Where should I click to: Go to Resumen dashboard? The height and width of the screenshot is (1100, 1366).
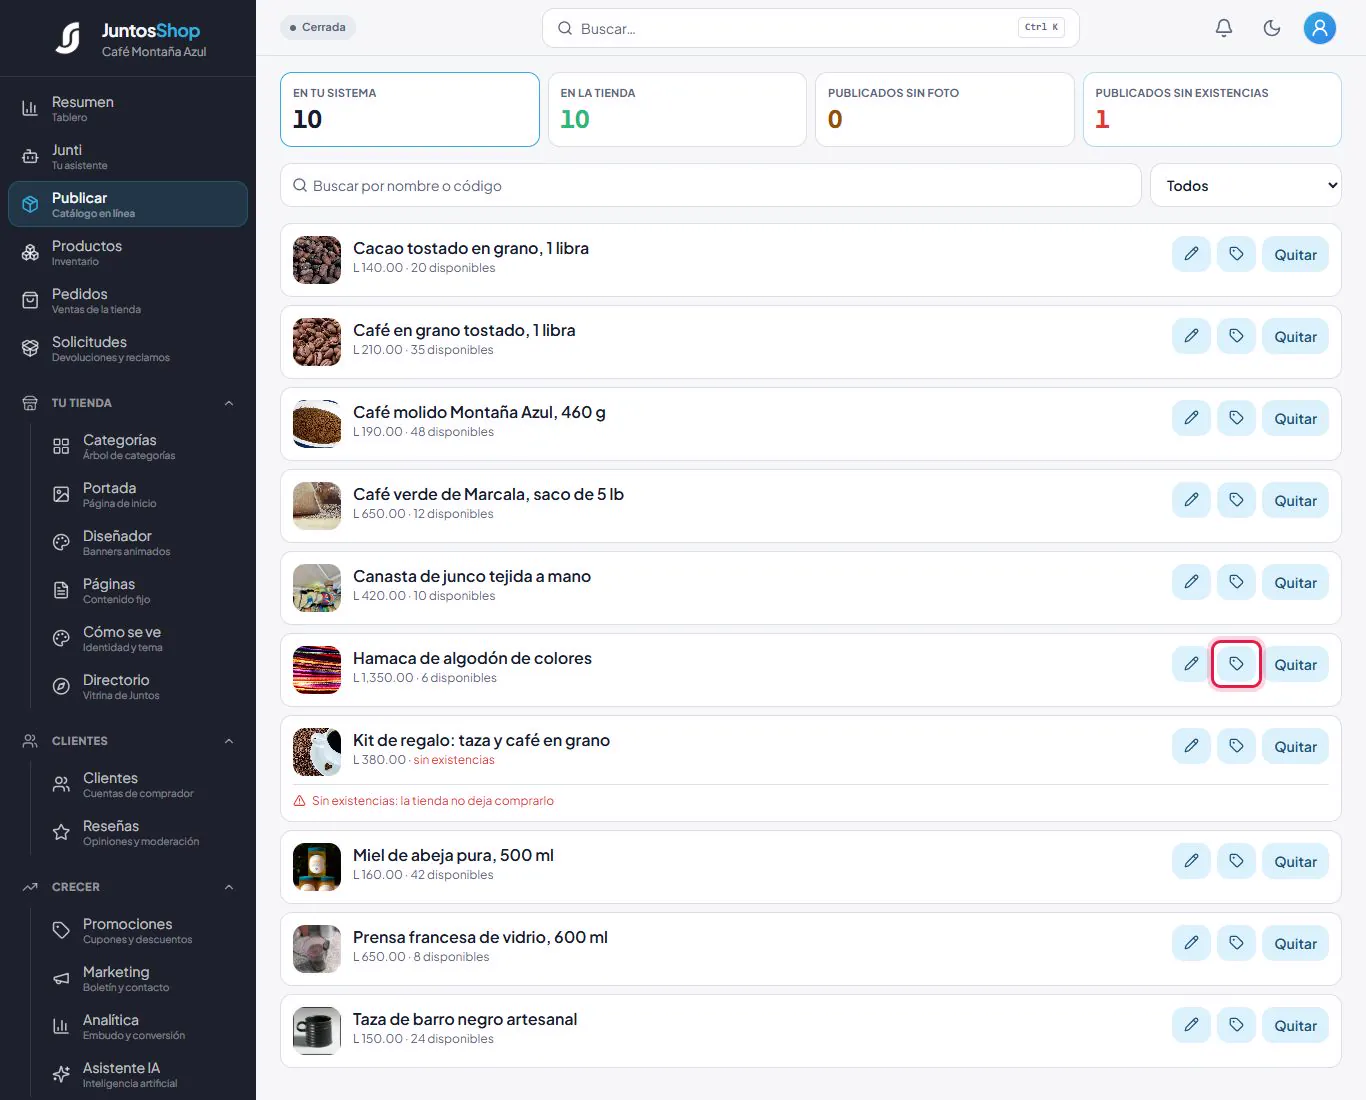pos(128,108)
